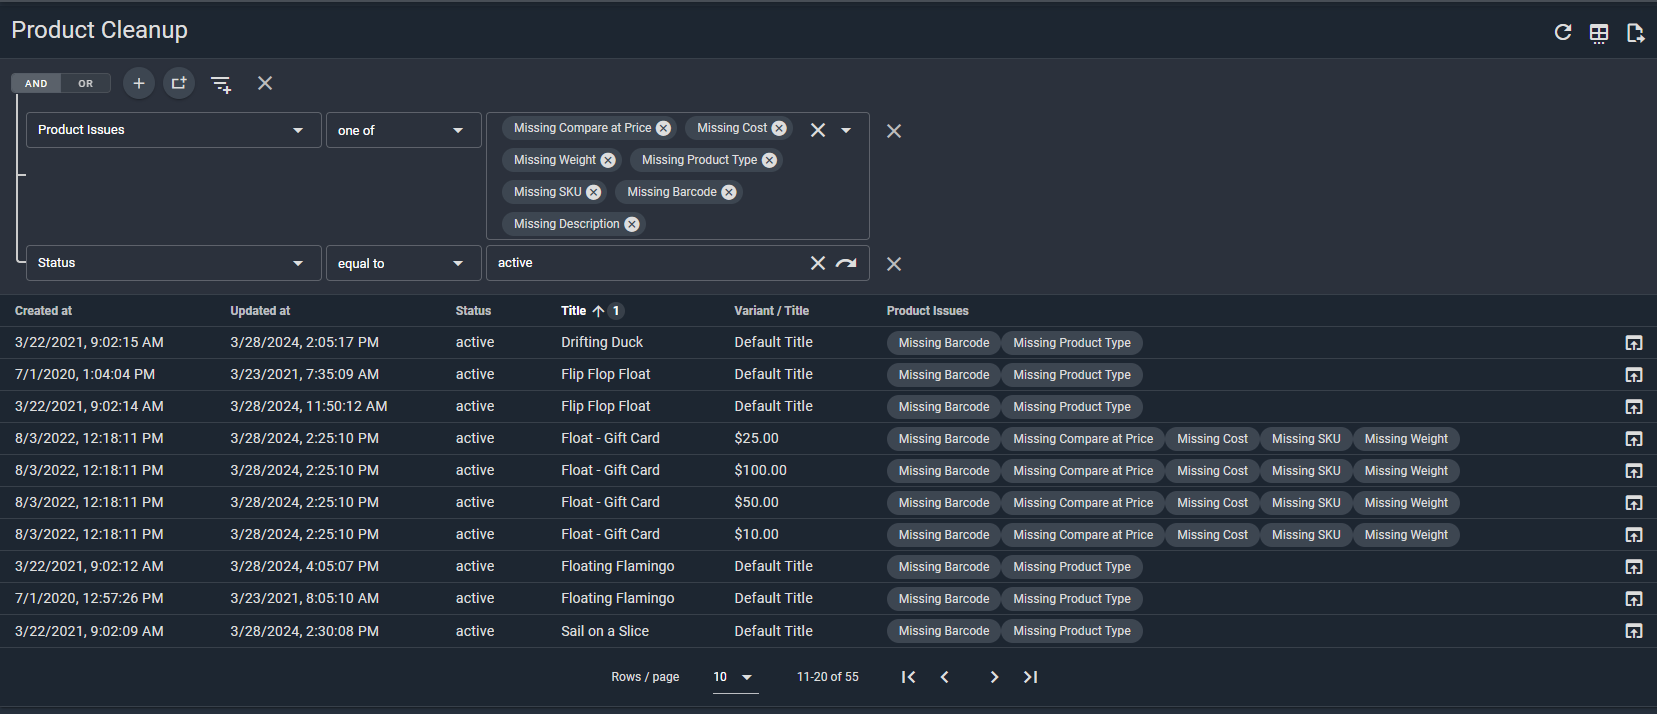1657x714 pixels.
Task: Sort by the Title column header
Action: click(574, 311)
